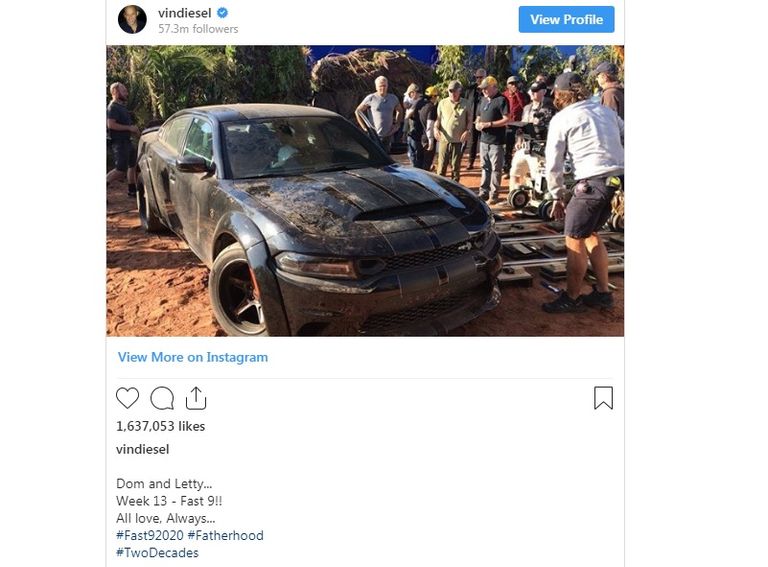Like the post with heart icon
Viewport: 768px width, 567px height.
pos(127,398)
